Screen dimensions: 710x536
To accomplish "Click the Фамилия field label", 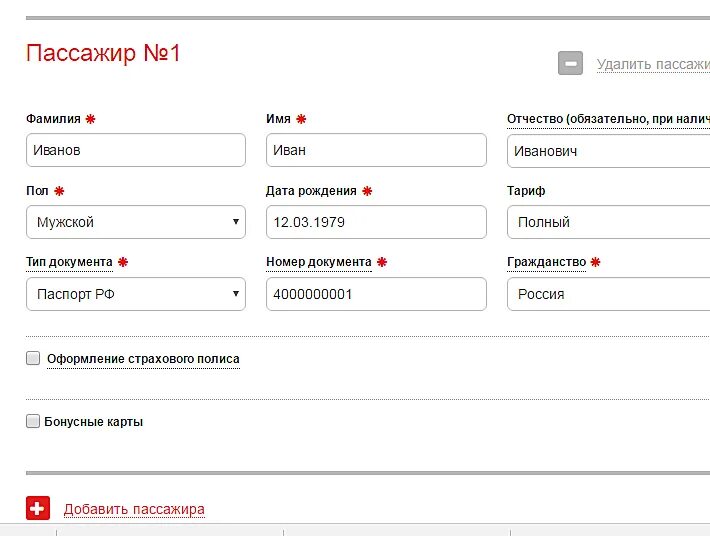I will click(53, 119).
